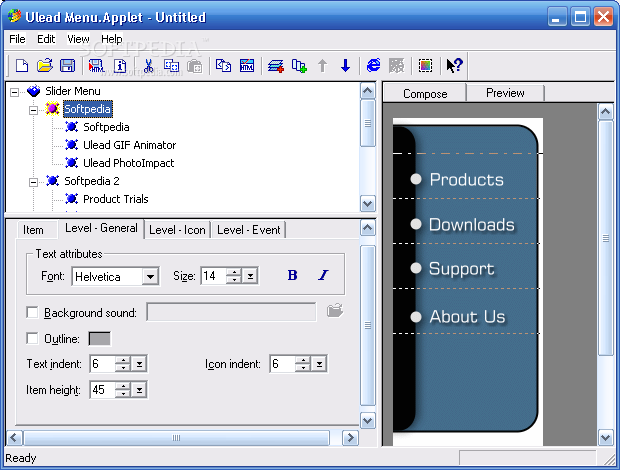Viewport: 620px width, 470px height.
Task: Open the Text indent dropdown arrow
Action: pyautogui.click(x=139, y=364)
